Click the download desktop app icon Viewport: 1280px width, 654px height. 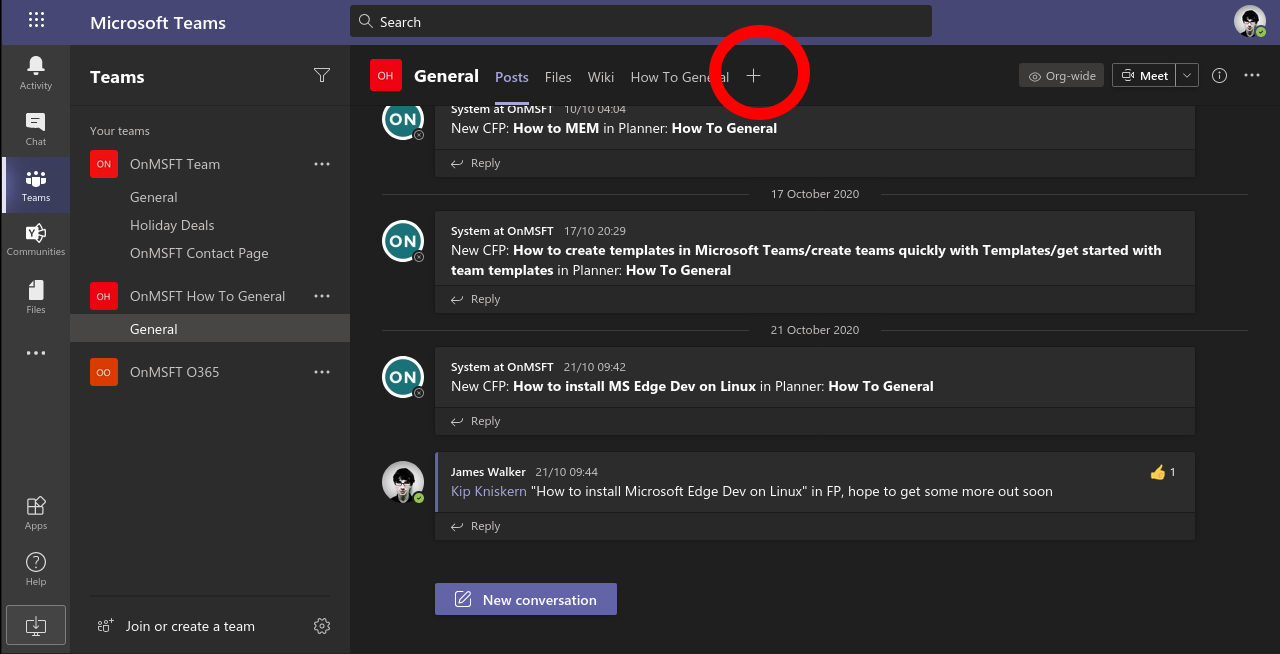(36, 625)
